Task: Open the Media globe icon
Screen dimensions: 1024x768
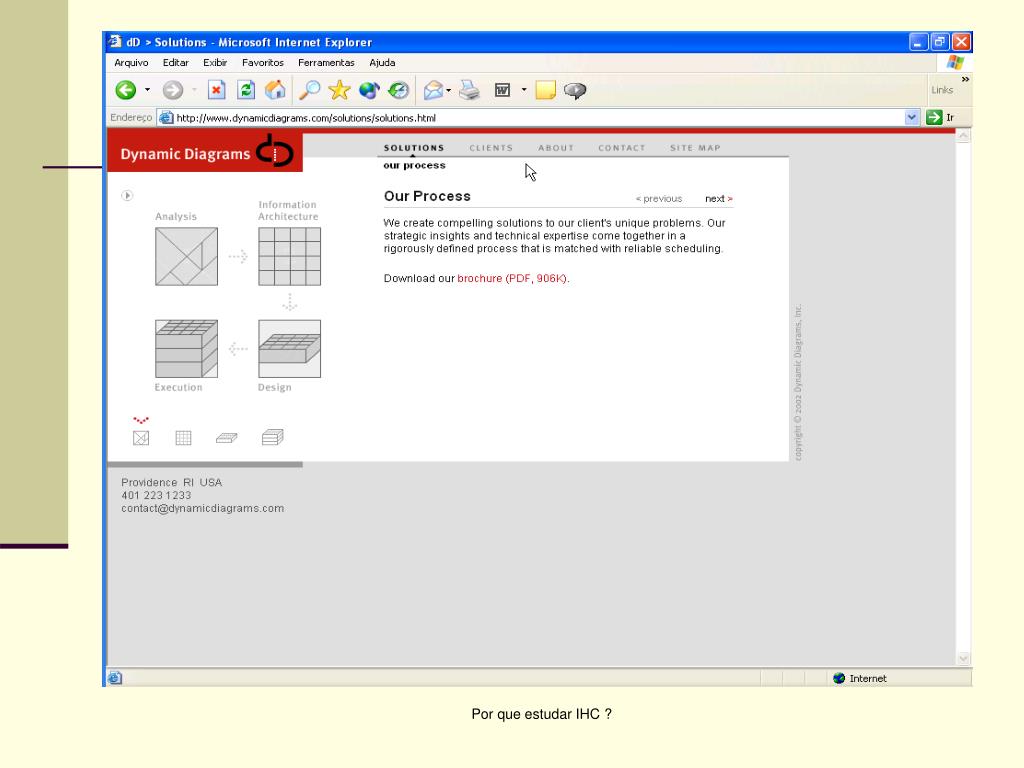Action: 369,90
